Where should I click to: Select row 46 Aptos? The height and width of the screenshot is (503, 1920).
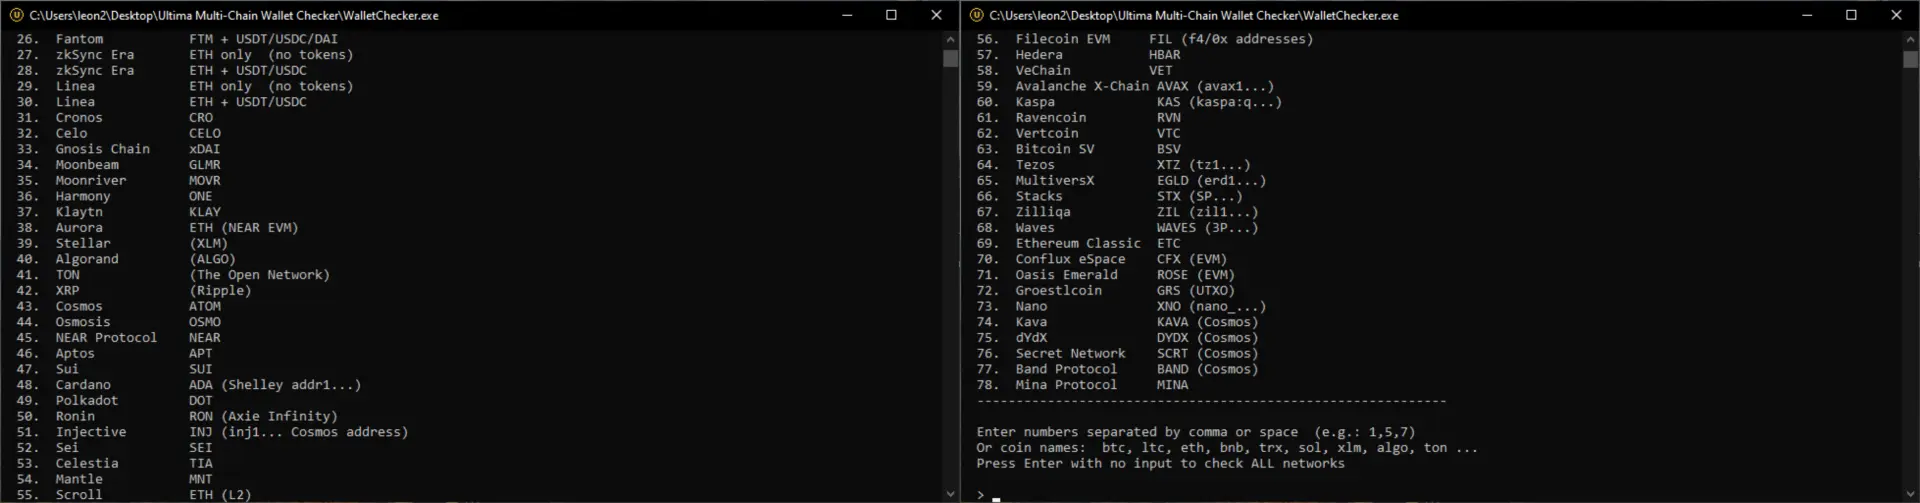[115, 353]
